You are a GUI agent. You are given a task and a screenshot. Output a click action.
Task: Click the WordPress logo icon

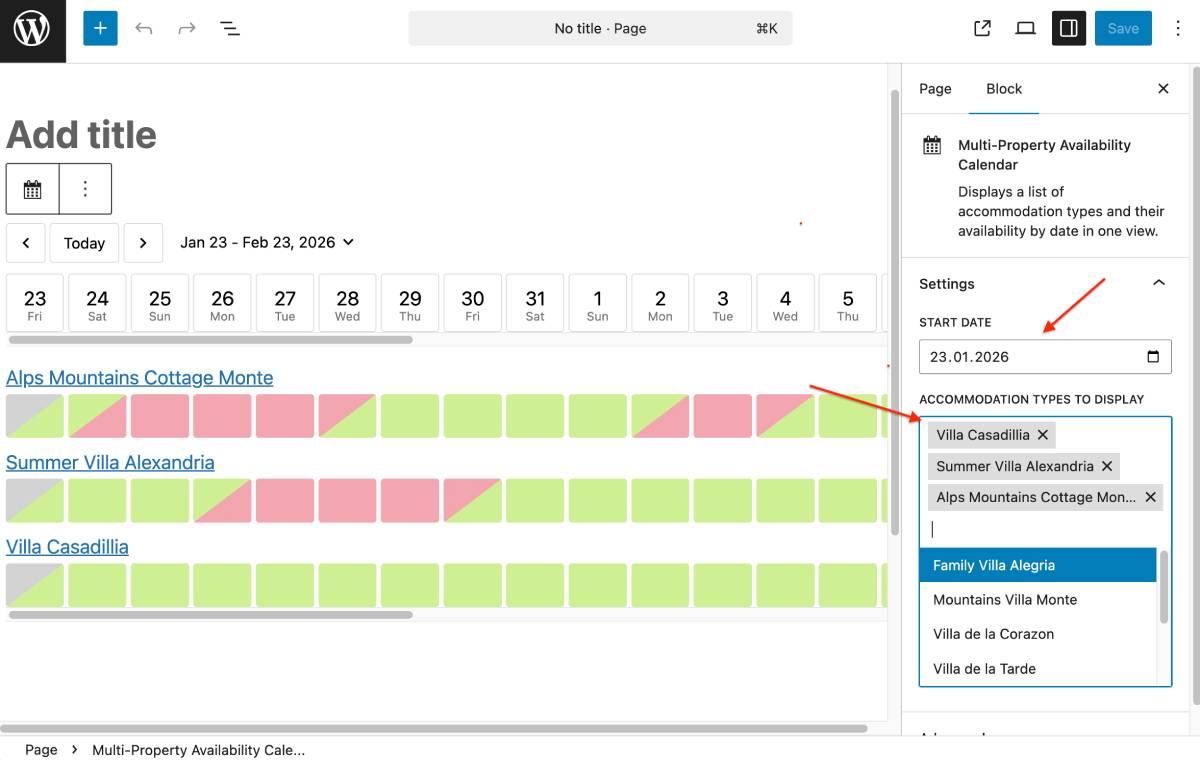tap(31, 29)
